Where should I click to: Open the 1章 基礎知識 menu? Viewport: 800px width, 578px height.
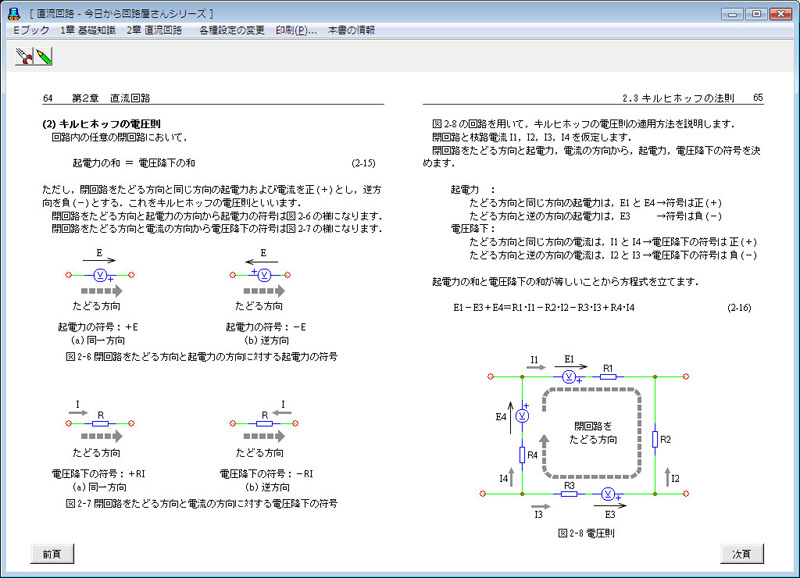(88, 31)
